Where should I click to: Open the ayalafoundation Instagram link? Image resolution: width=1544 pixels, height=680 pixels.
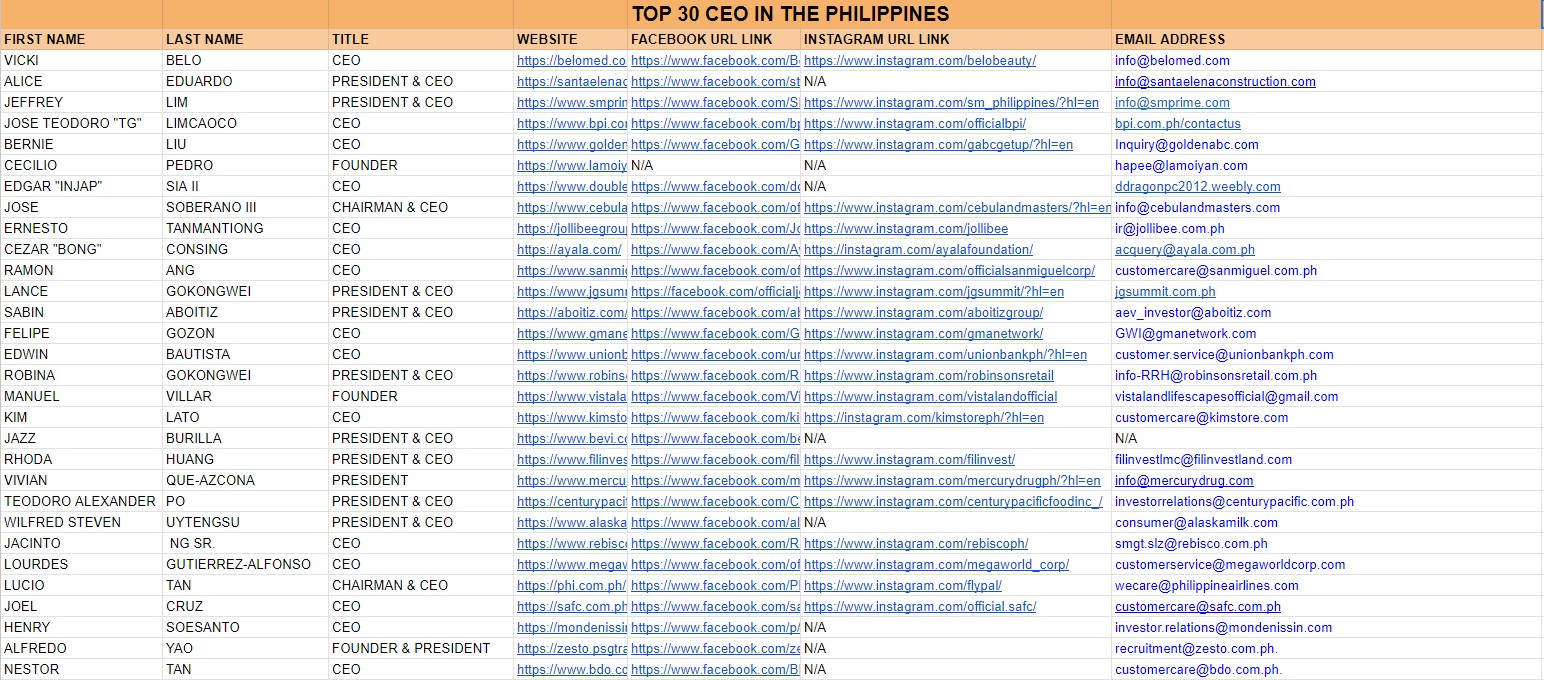918,250
